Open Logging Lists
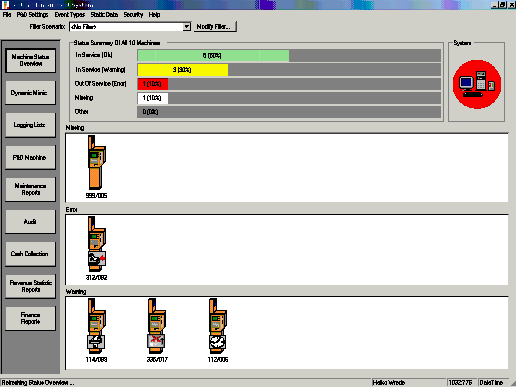This screenshot has height=387, width=516. pyautogui.click(x=30, y=125)
